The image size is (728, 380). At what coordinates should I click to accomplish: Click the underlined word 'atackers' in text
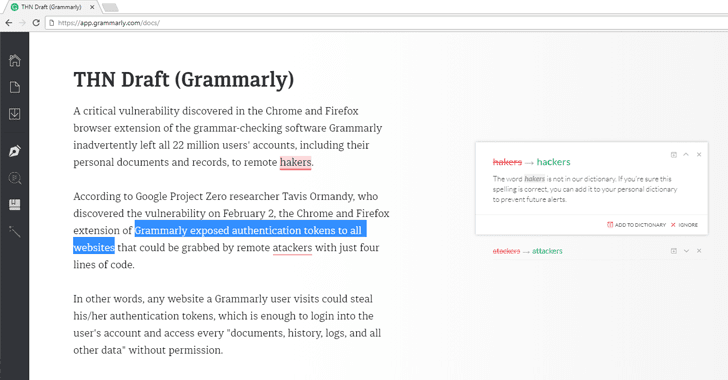pyautogui.click(x=292, y=248)
